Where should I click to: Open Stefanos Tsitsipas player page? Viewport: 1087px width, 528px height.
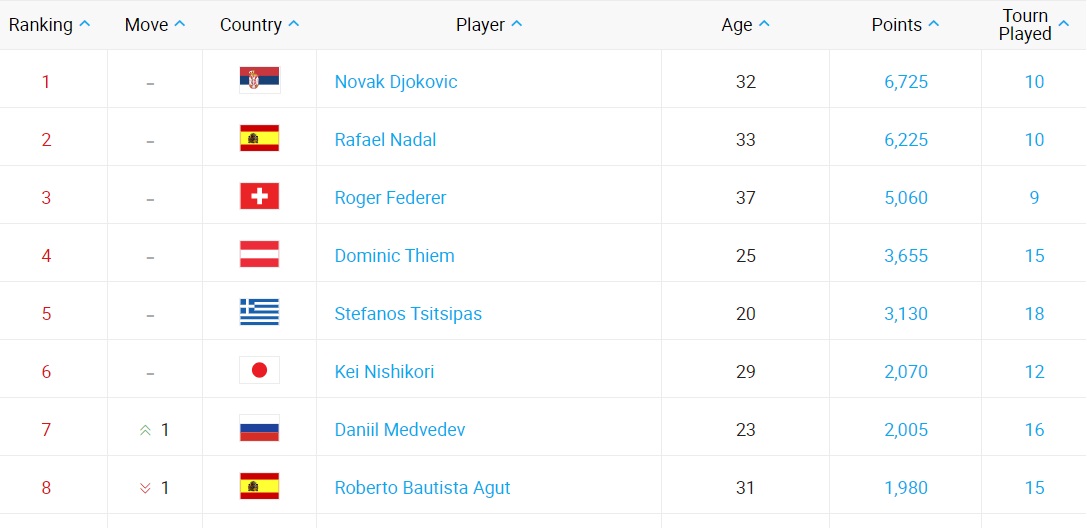point(408,314)
